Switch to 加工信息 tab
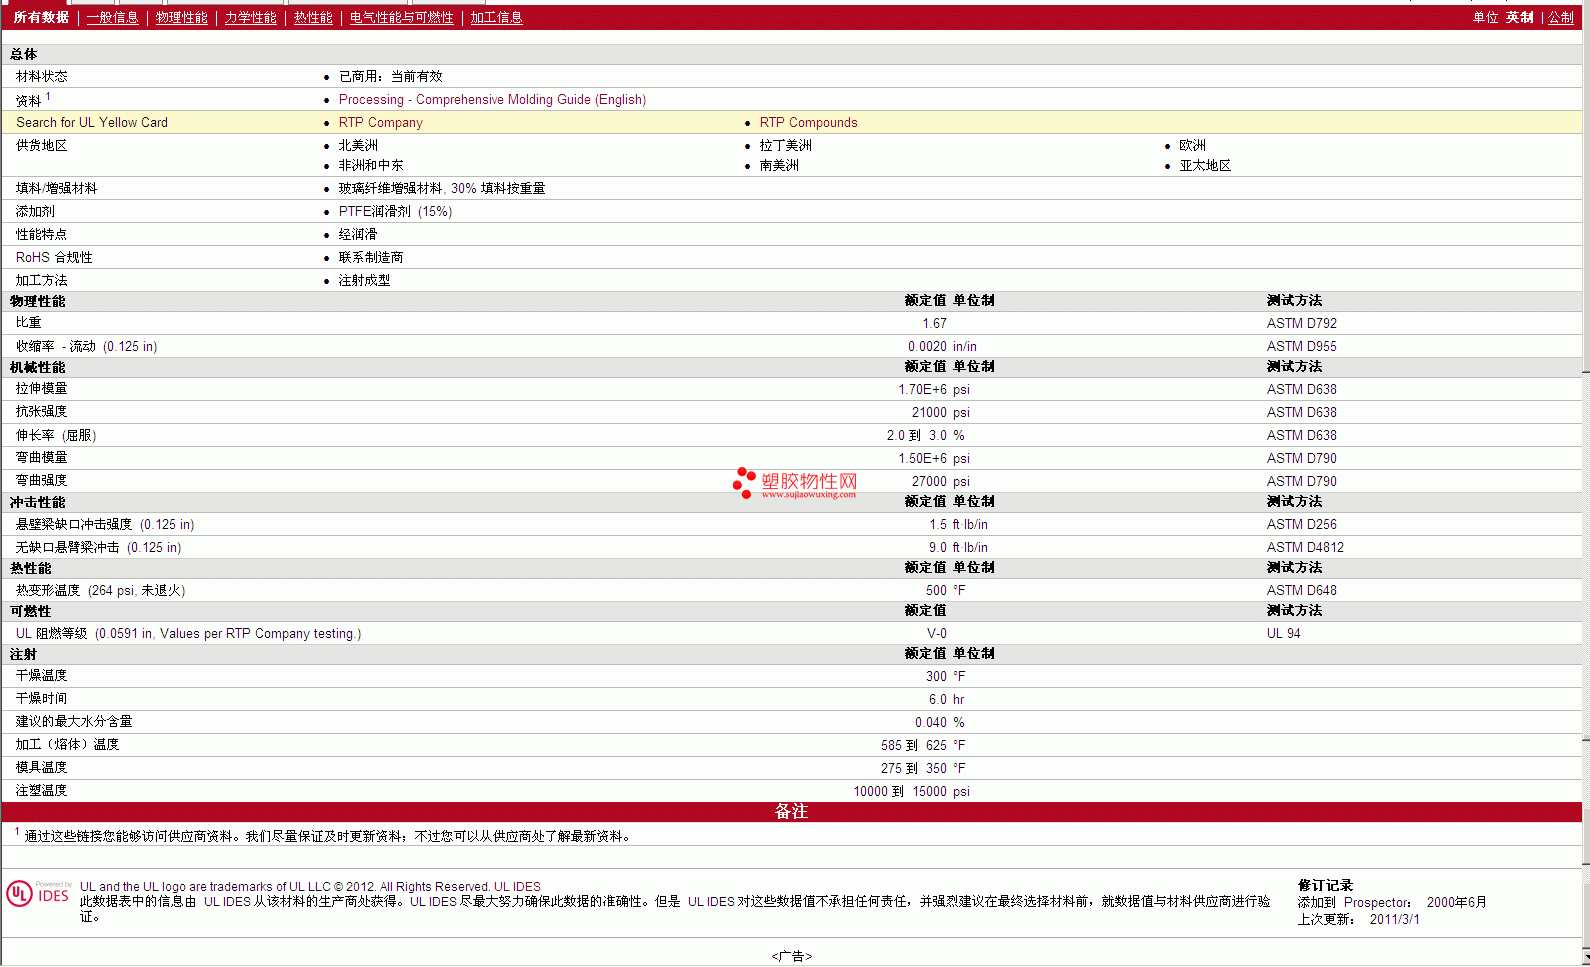Viewport: 1590px width, 967px height. point(496,18)
